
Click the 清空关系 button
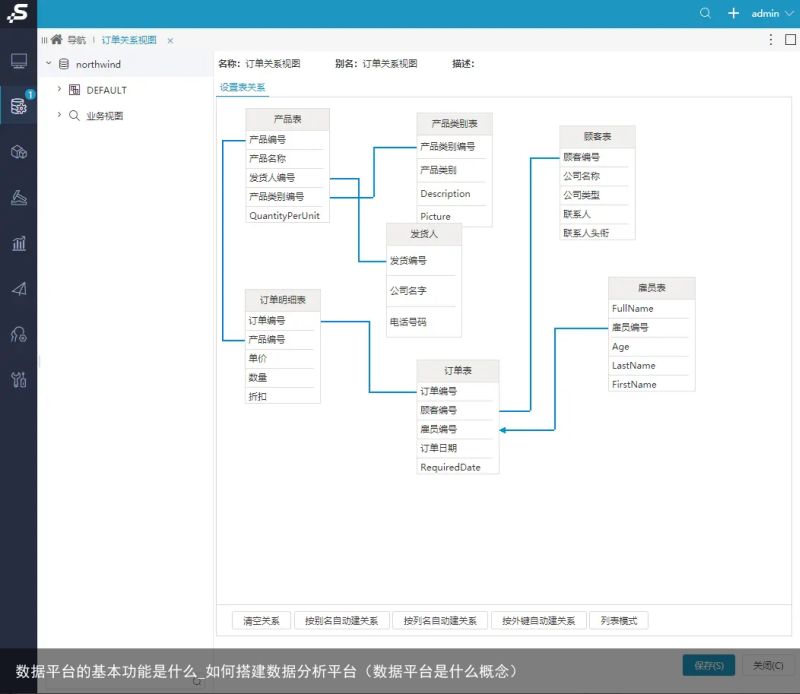(261, 621)
